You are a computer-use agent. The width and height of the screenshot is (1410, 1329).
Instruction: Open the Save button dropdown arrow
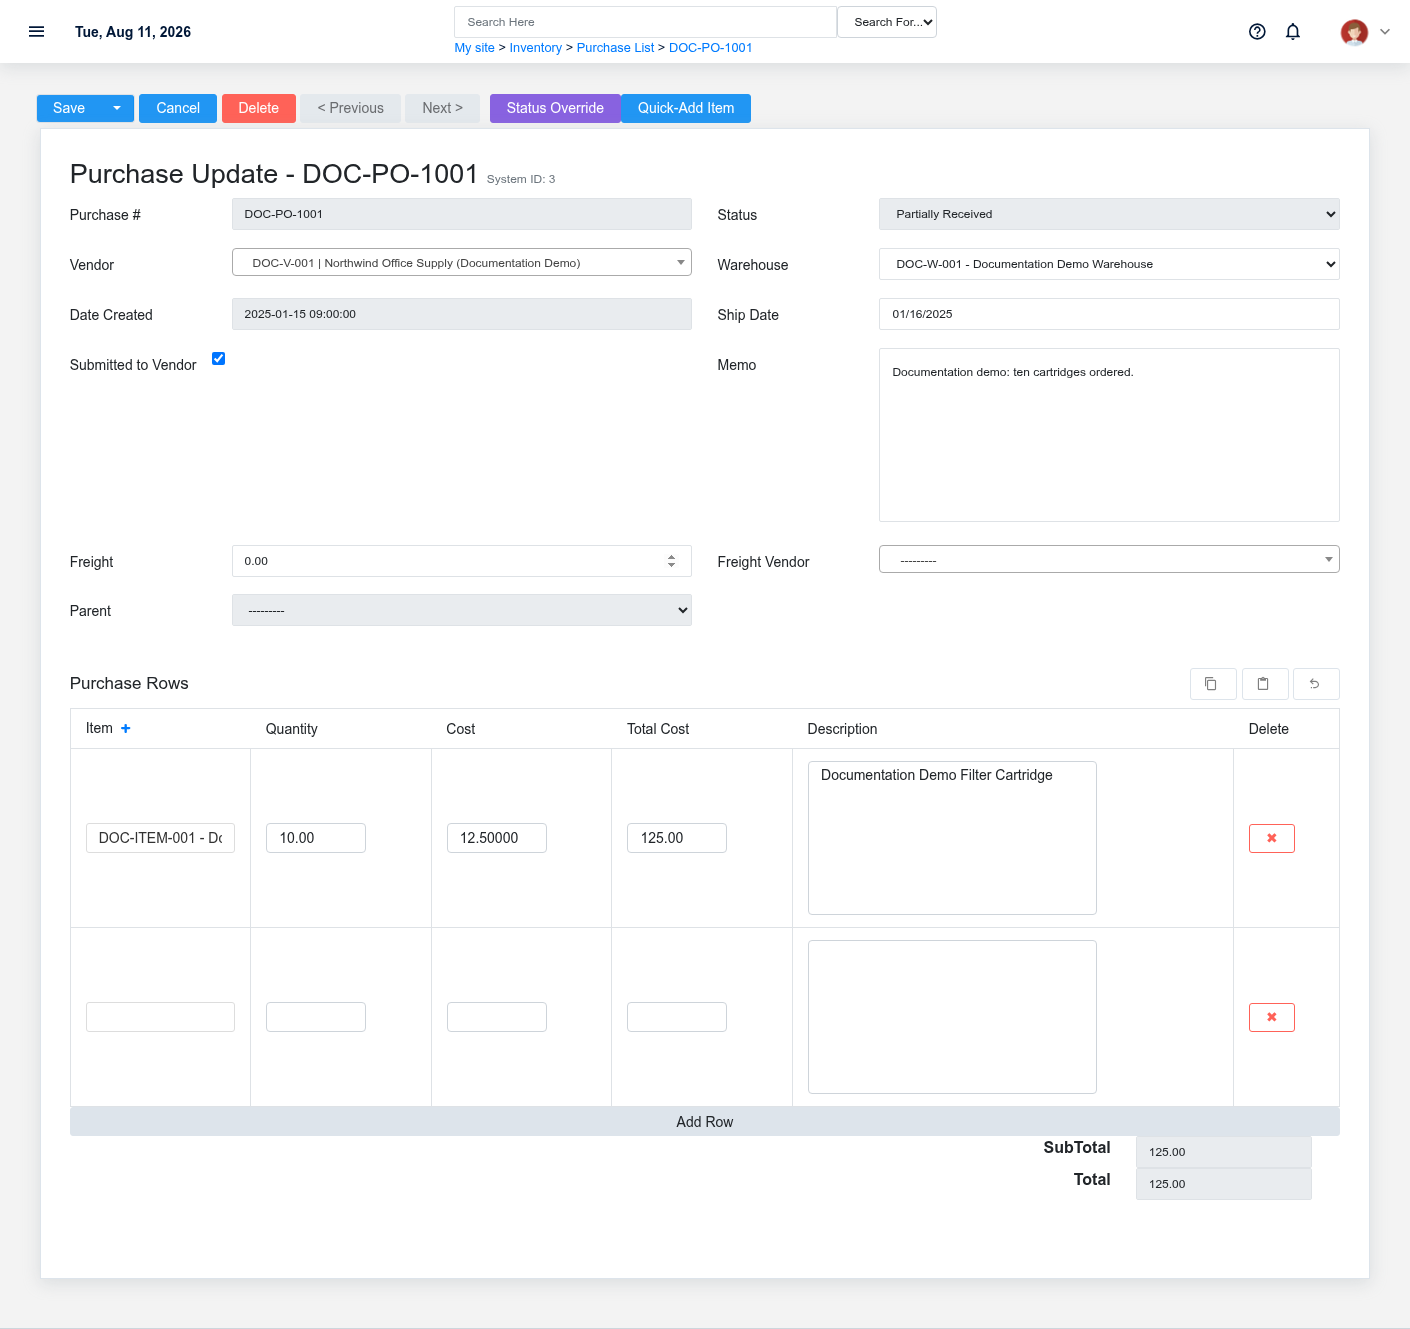coord(117,108)
